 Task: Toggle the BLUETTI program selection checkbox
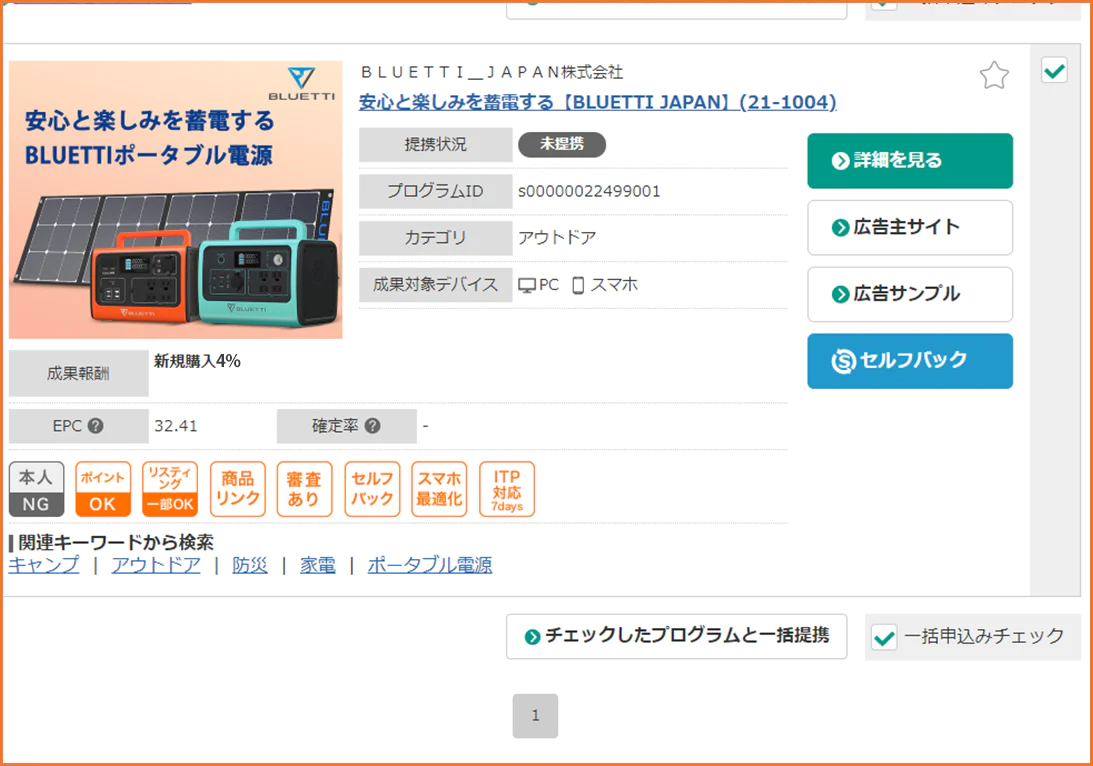1054,70
